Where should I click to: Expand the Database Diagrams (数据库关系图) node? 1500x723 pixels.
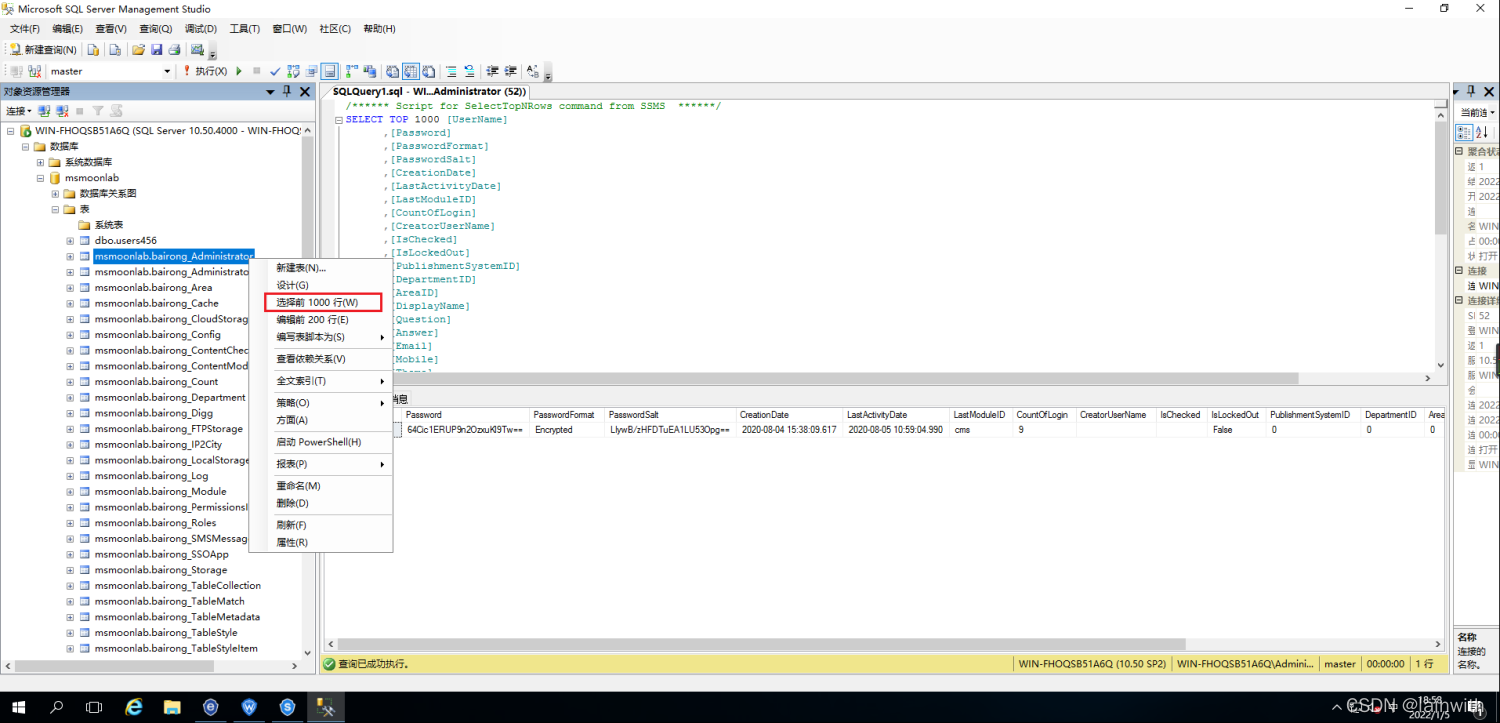coord(55,193)
